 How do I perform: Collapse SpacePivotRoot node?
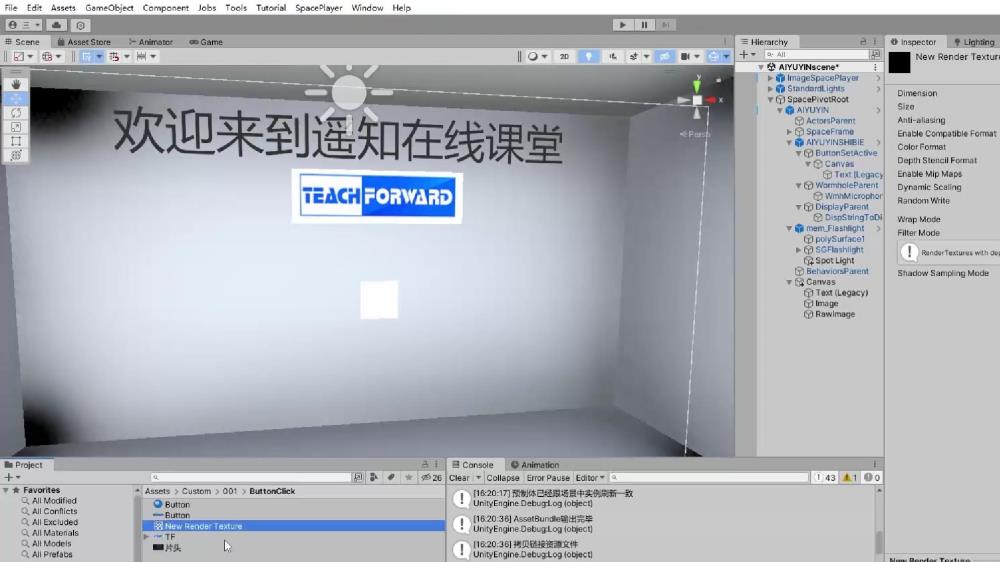coord(770,100)
